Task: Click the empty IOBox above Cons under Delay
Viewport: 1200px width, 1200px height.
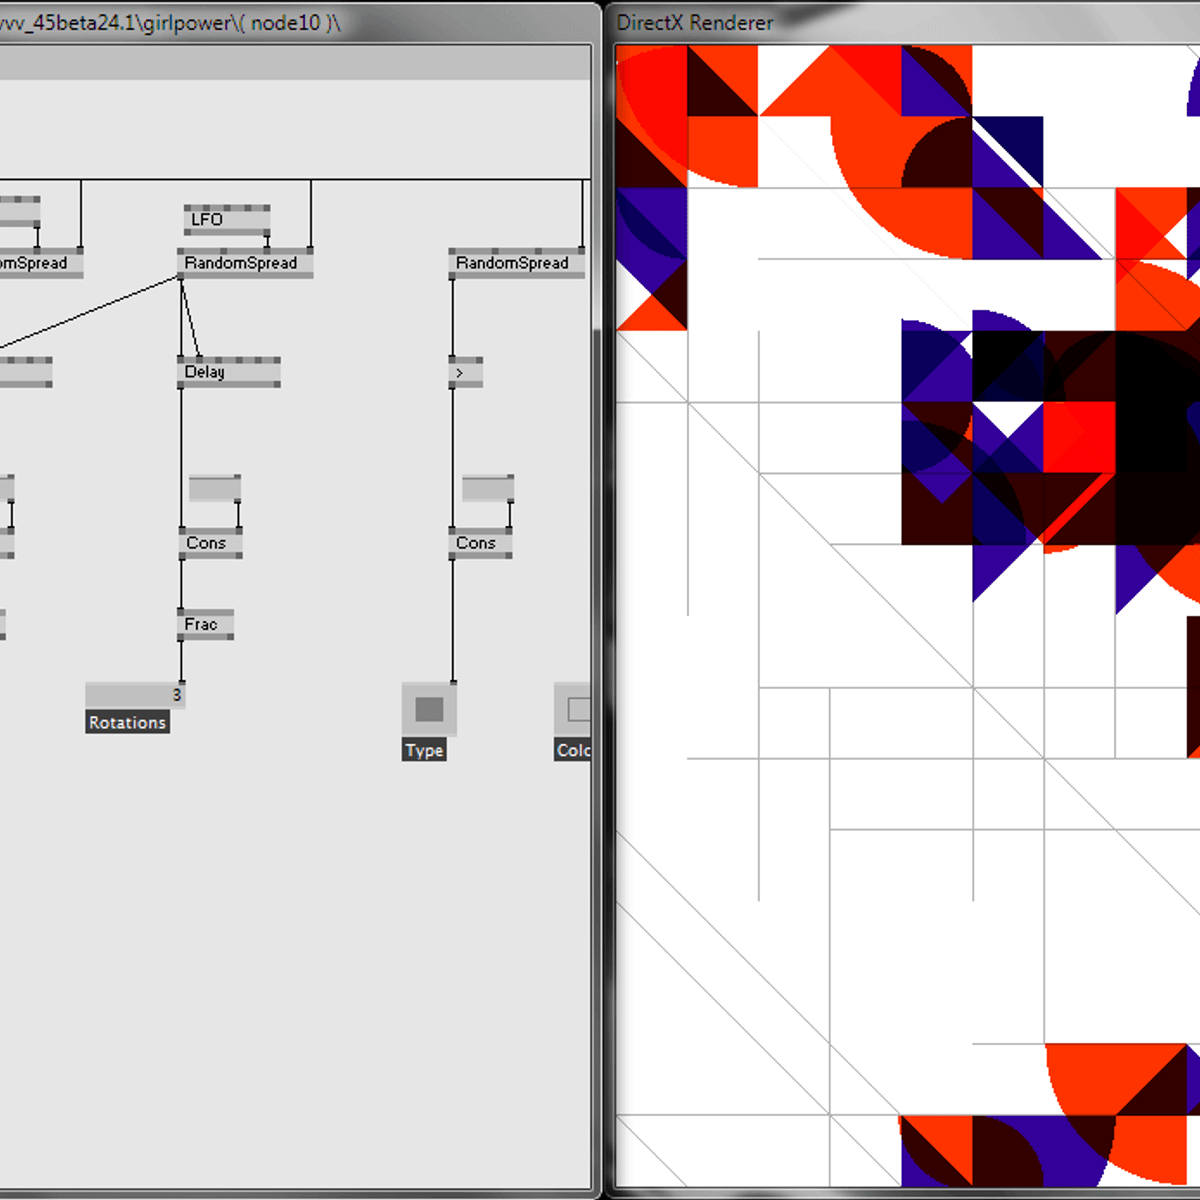Action: pyautogui.click(x=214, y=489)
